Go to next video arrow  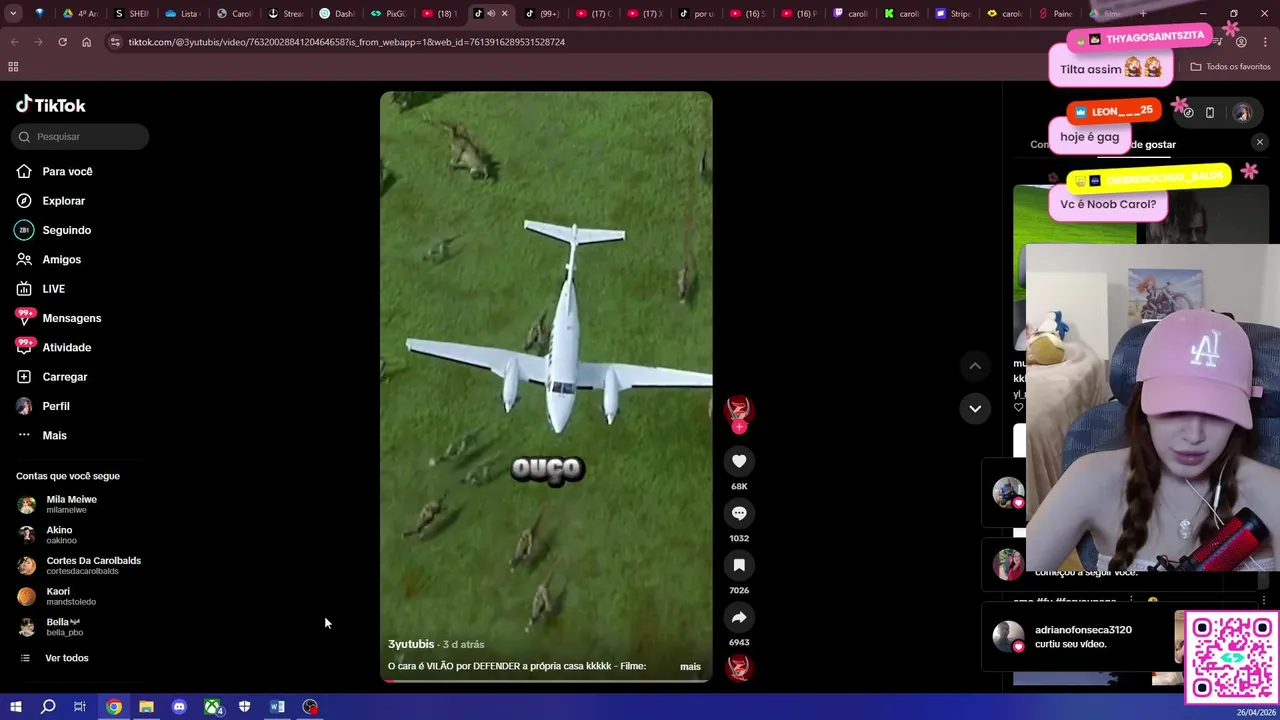975,408
